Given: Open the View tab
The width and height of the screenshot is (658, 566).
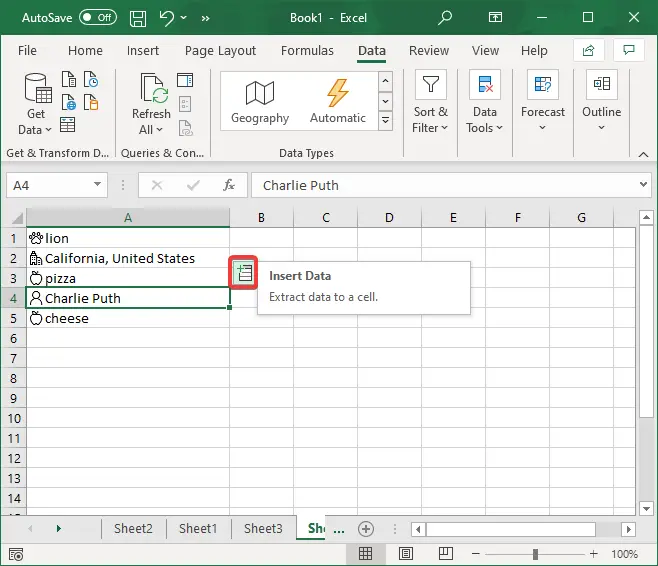Looking at the screenshot, I should click(x=485, y=51).
